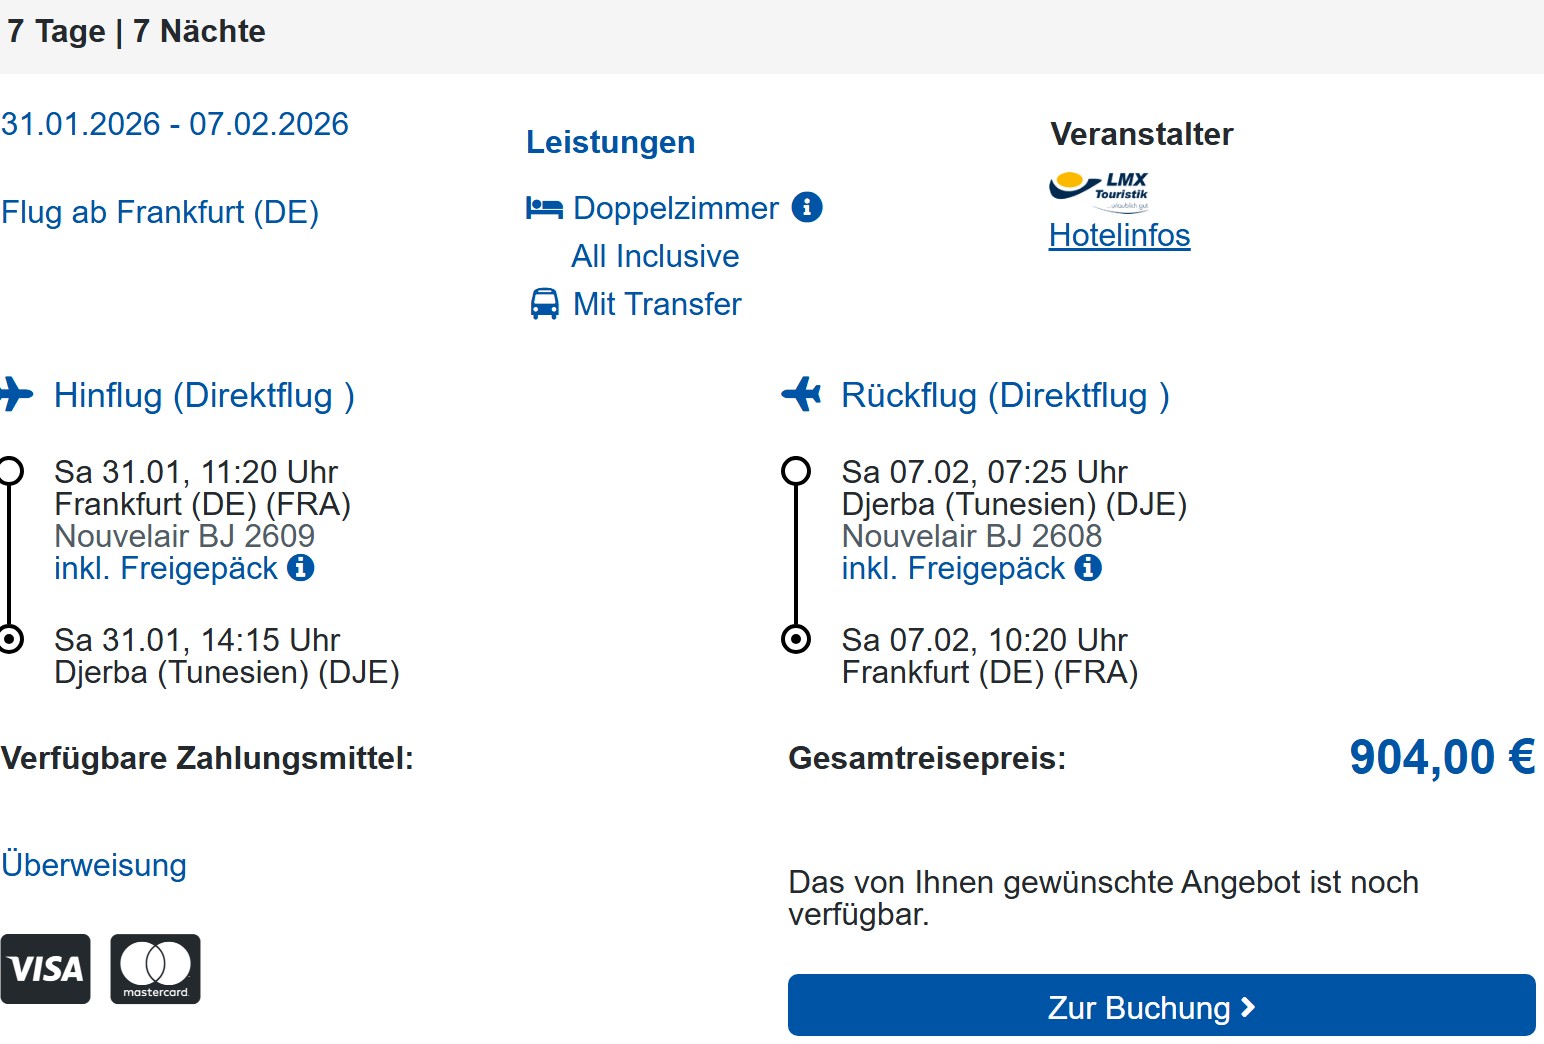Screen dimensions: 1544x1044
Task: Click the Überweisung payment option
Action: click(94, 864)
